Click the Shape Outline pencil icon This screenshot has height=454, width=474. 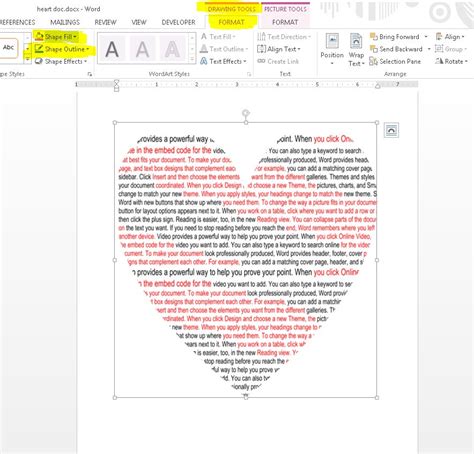click(x=39, y=49)
